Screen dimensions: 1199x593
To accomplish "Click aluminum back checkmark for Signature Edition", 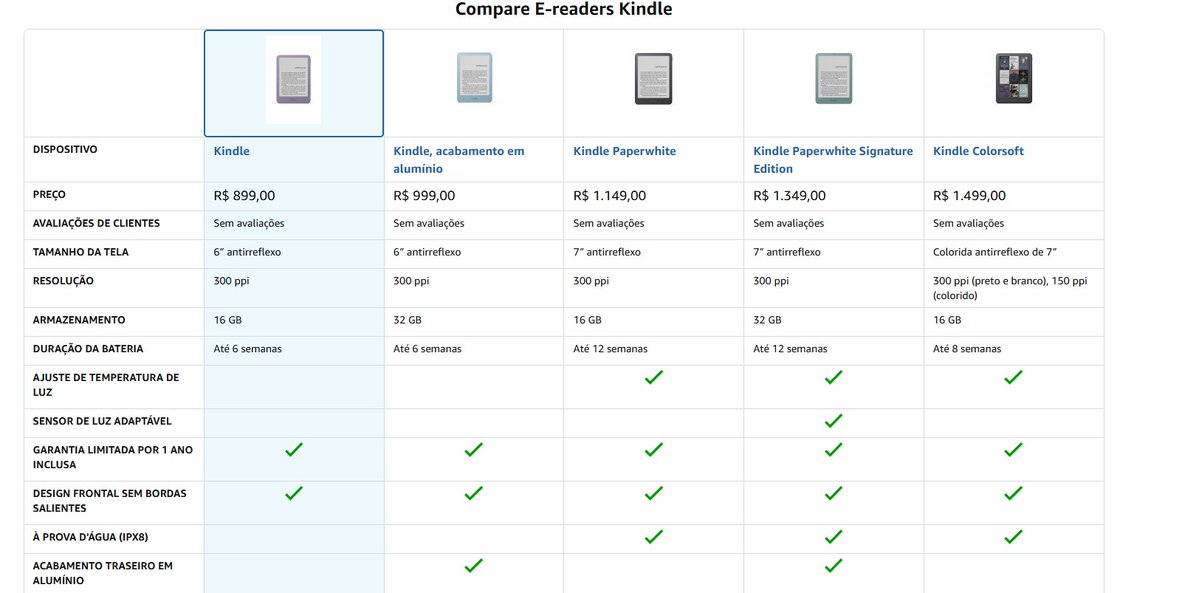I will pos(833,566).
